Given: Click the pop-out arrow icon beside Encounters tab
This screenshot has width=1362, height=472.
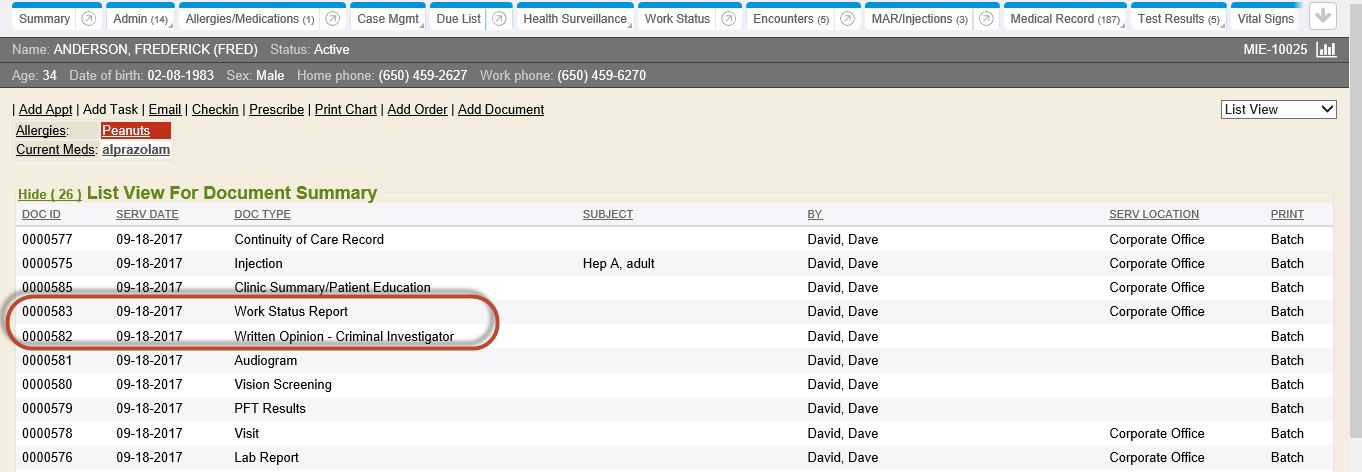Looking at the screenshot, I should coord(847,19).
